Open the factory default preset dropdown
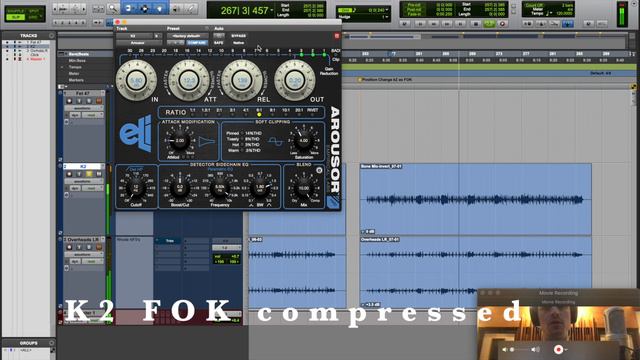Screen dimensions: 640x360 187,36
